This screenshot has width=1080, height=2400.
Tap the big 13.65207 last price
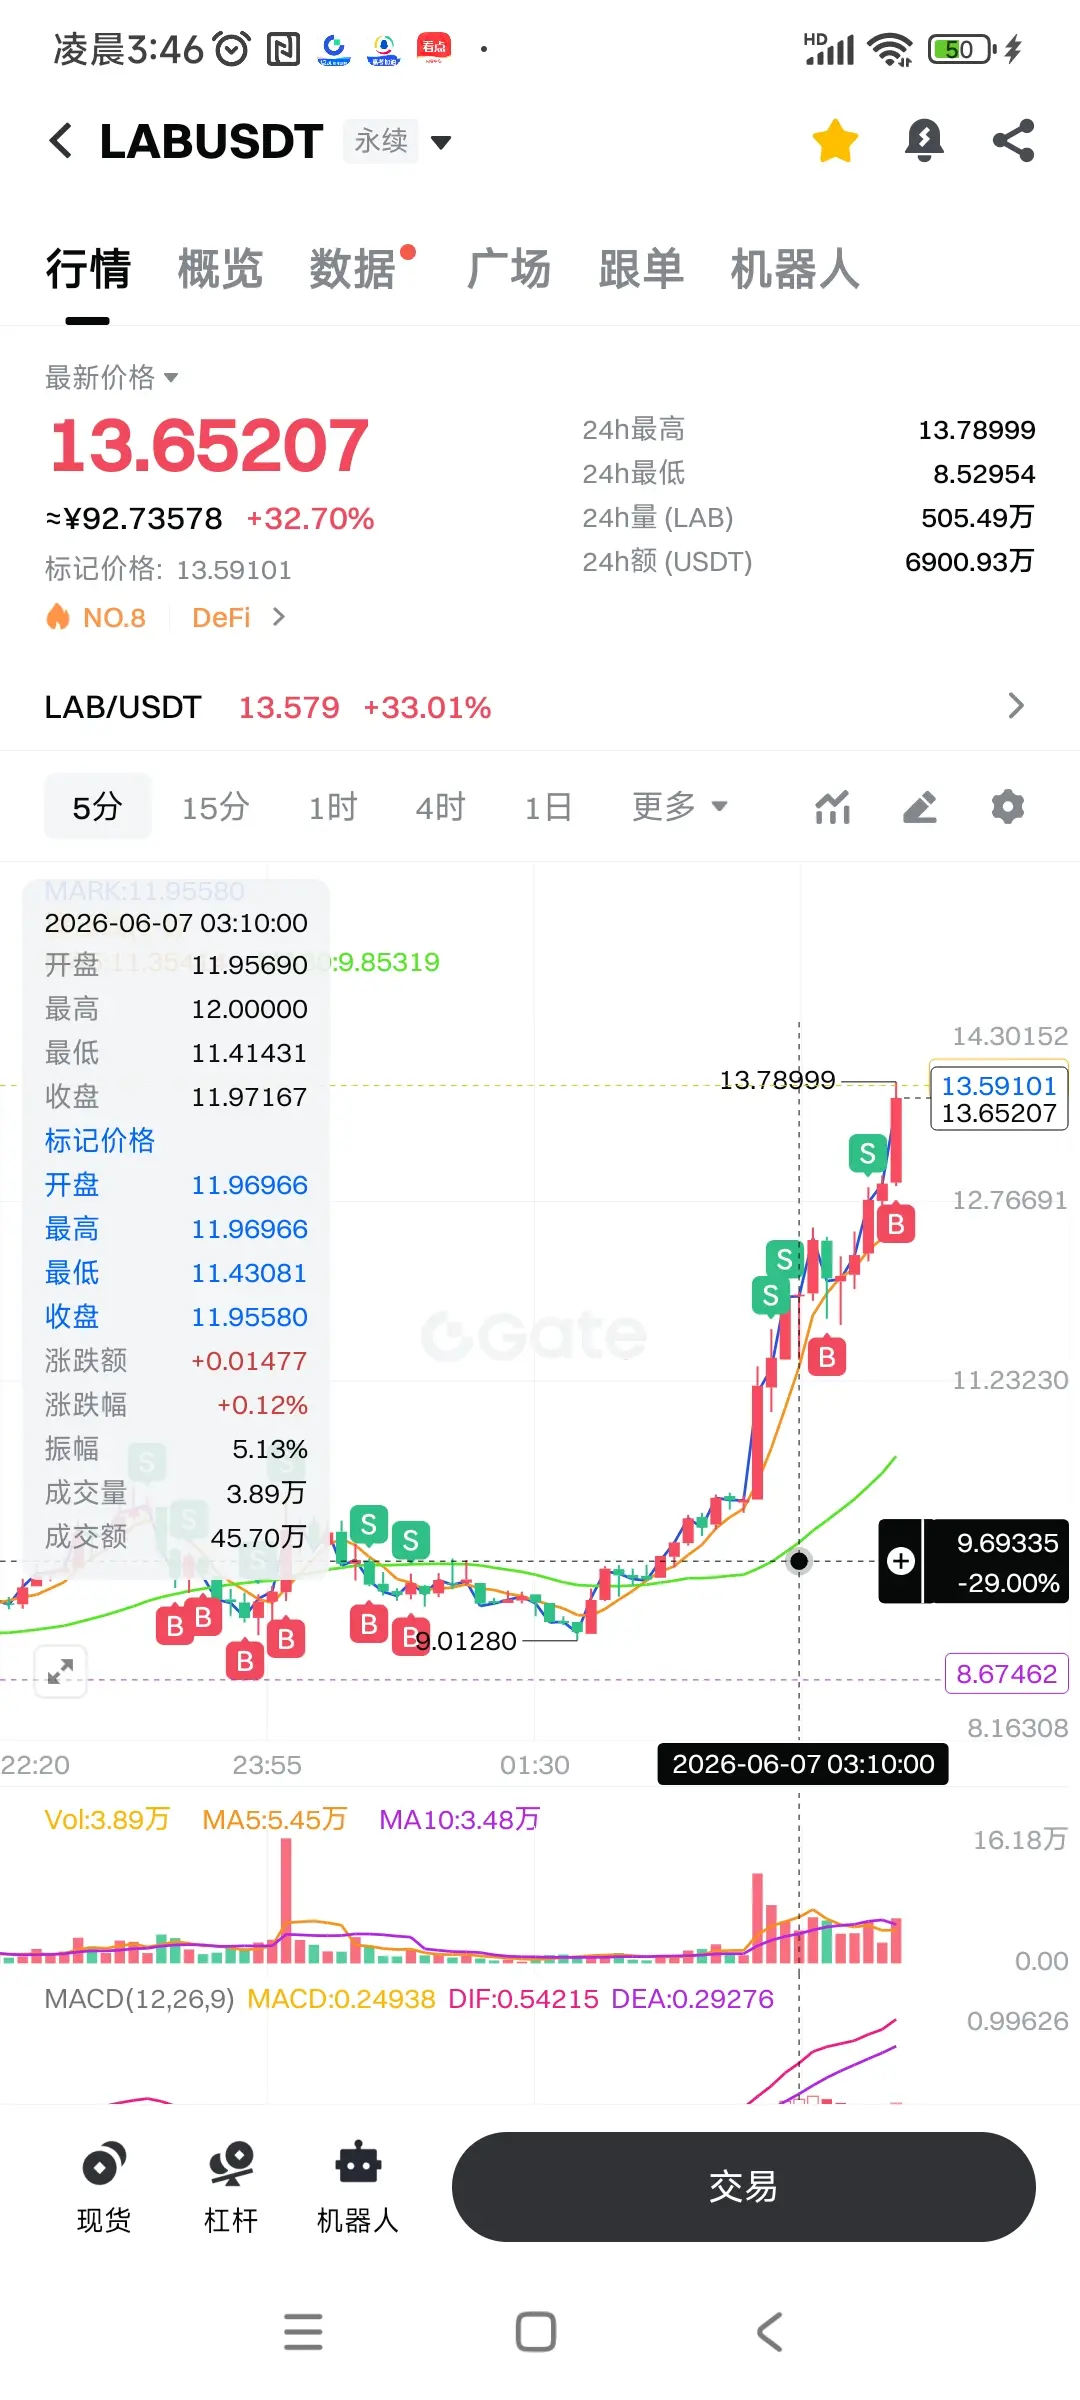pos(209,445)
